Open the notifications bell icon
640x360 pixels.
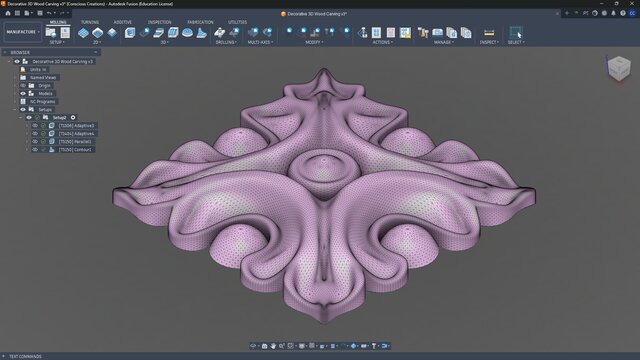(x=613, y=13)
